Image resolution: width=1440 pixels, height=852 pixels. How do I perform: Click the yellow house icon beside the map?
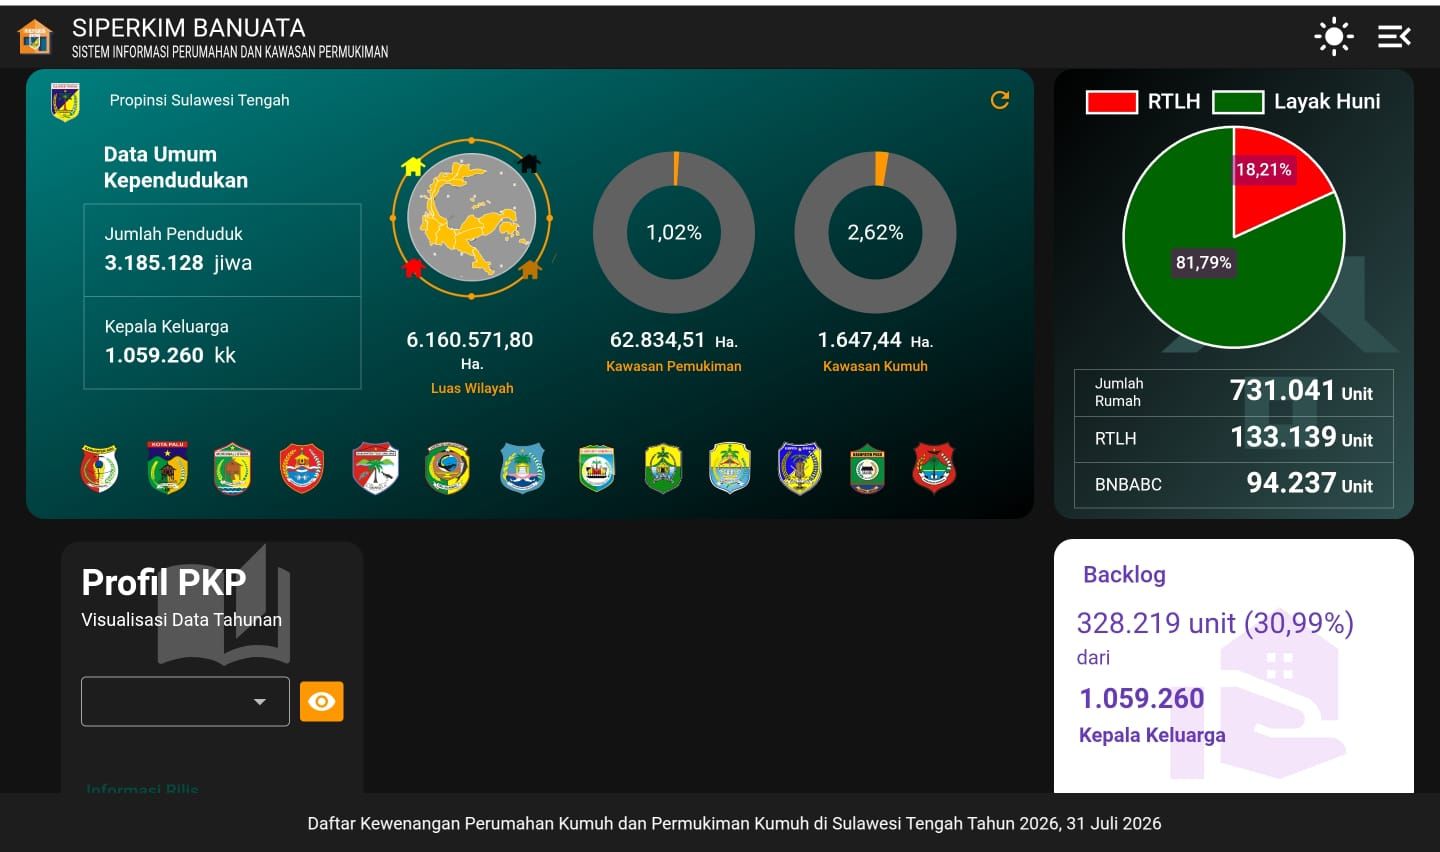[x=413, y=166]
